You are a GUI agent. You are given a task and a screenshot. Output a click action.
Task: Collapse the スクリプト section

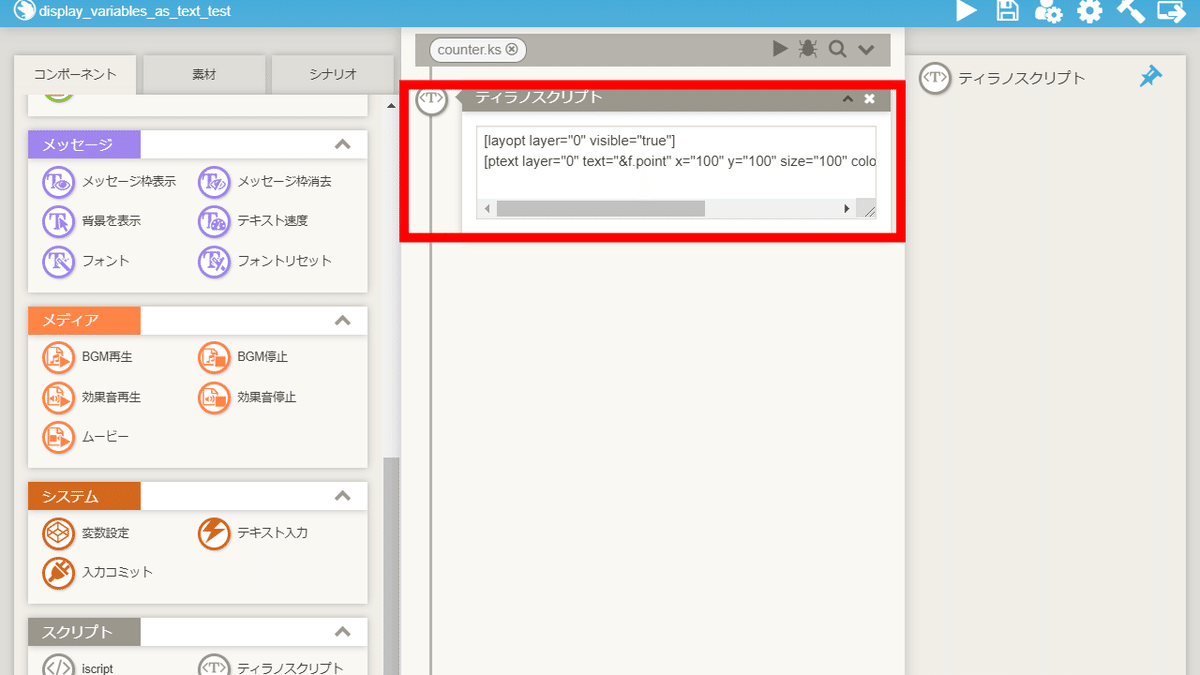point(342,632)
